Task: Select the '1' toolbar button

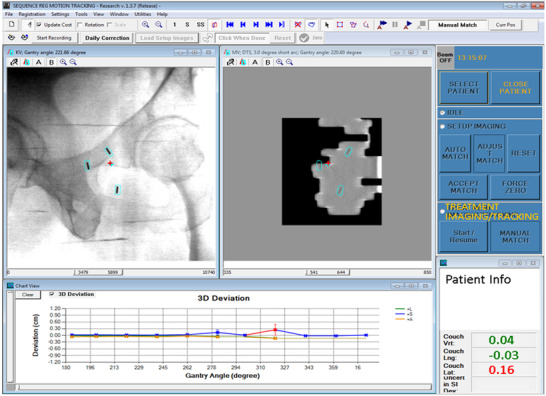Action: coord(174,24)
